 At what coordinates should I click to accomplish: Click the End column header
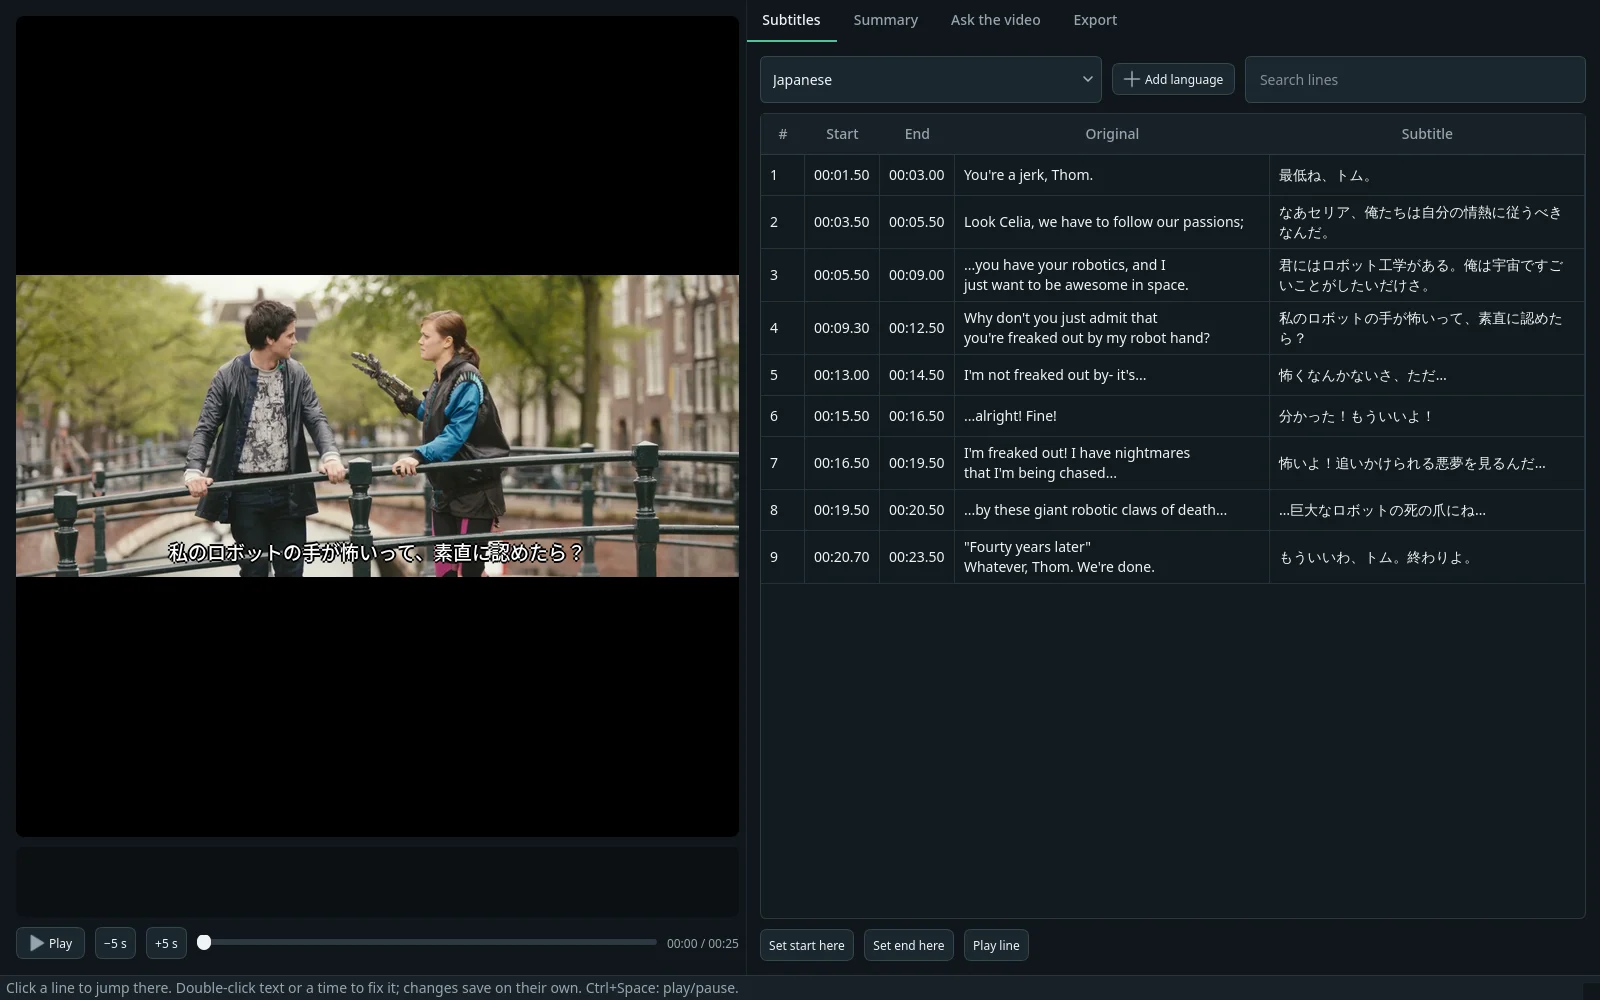pyautogui.click(x=917, y=134)
